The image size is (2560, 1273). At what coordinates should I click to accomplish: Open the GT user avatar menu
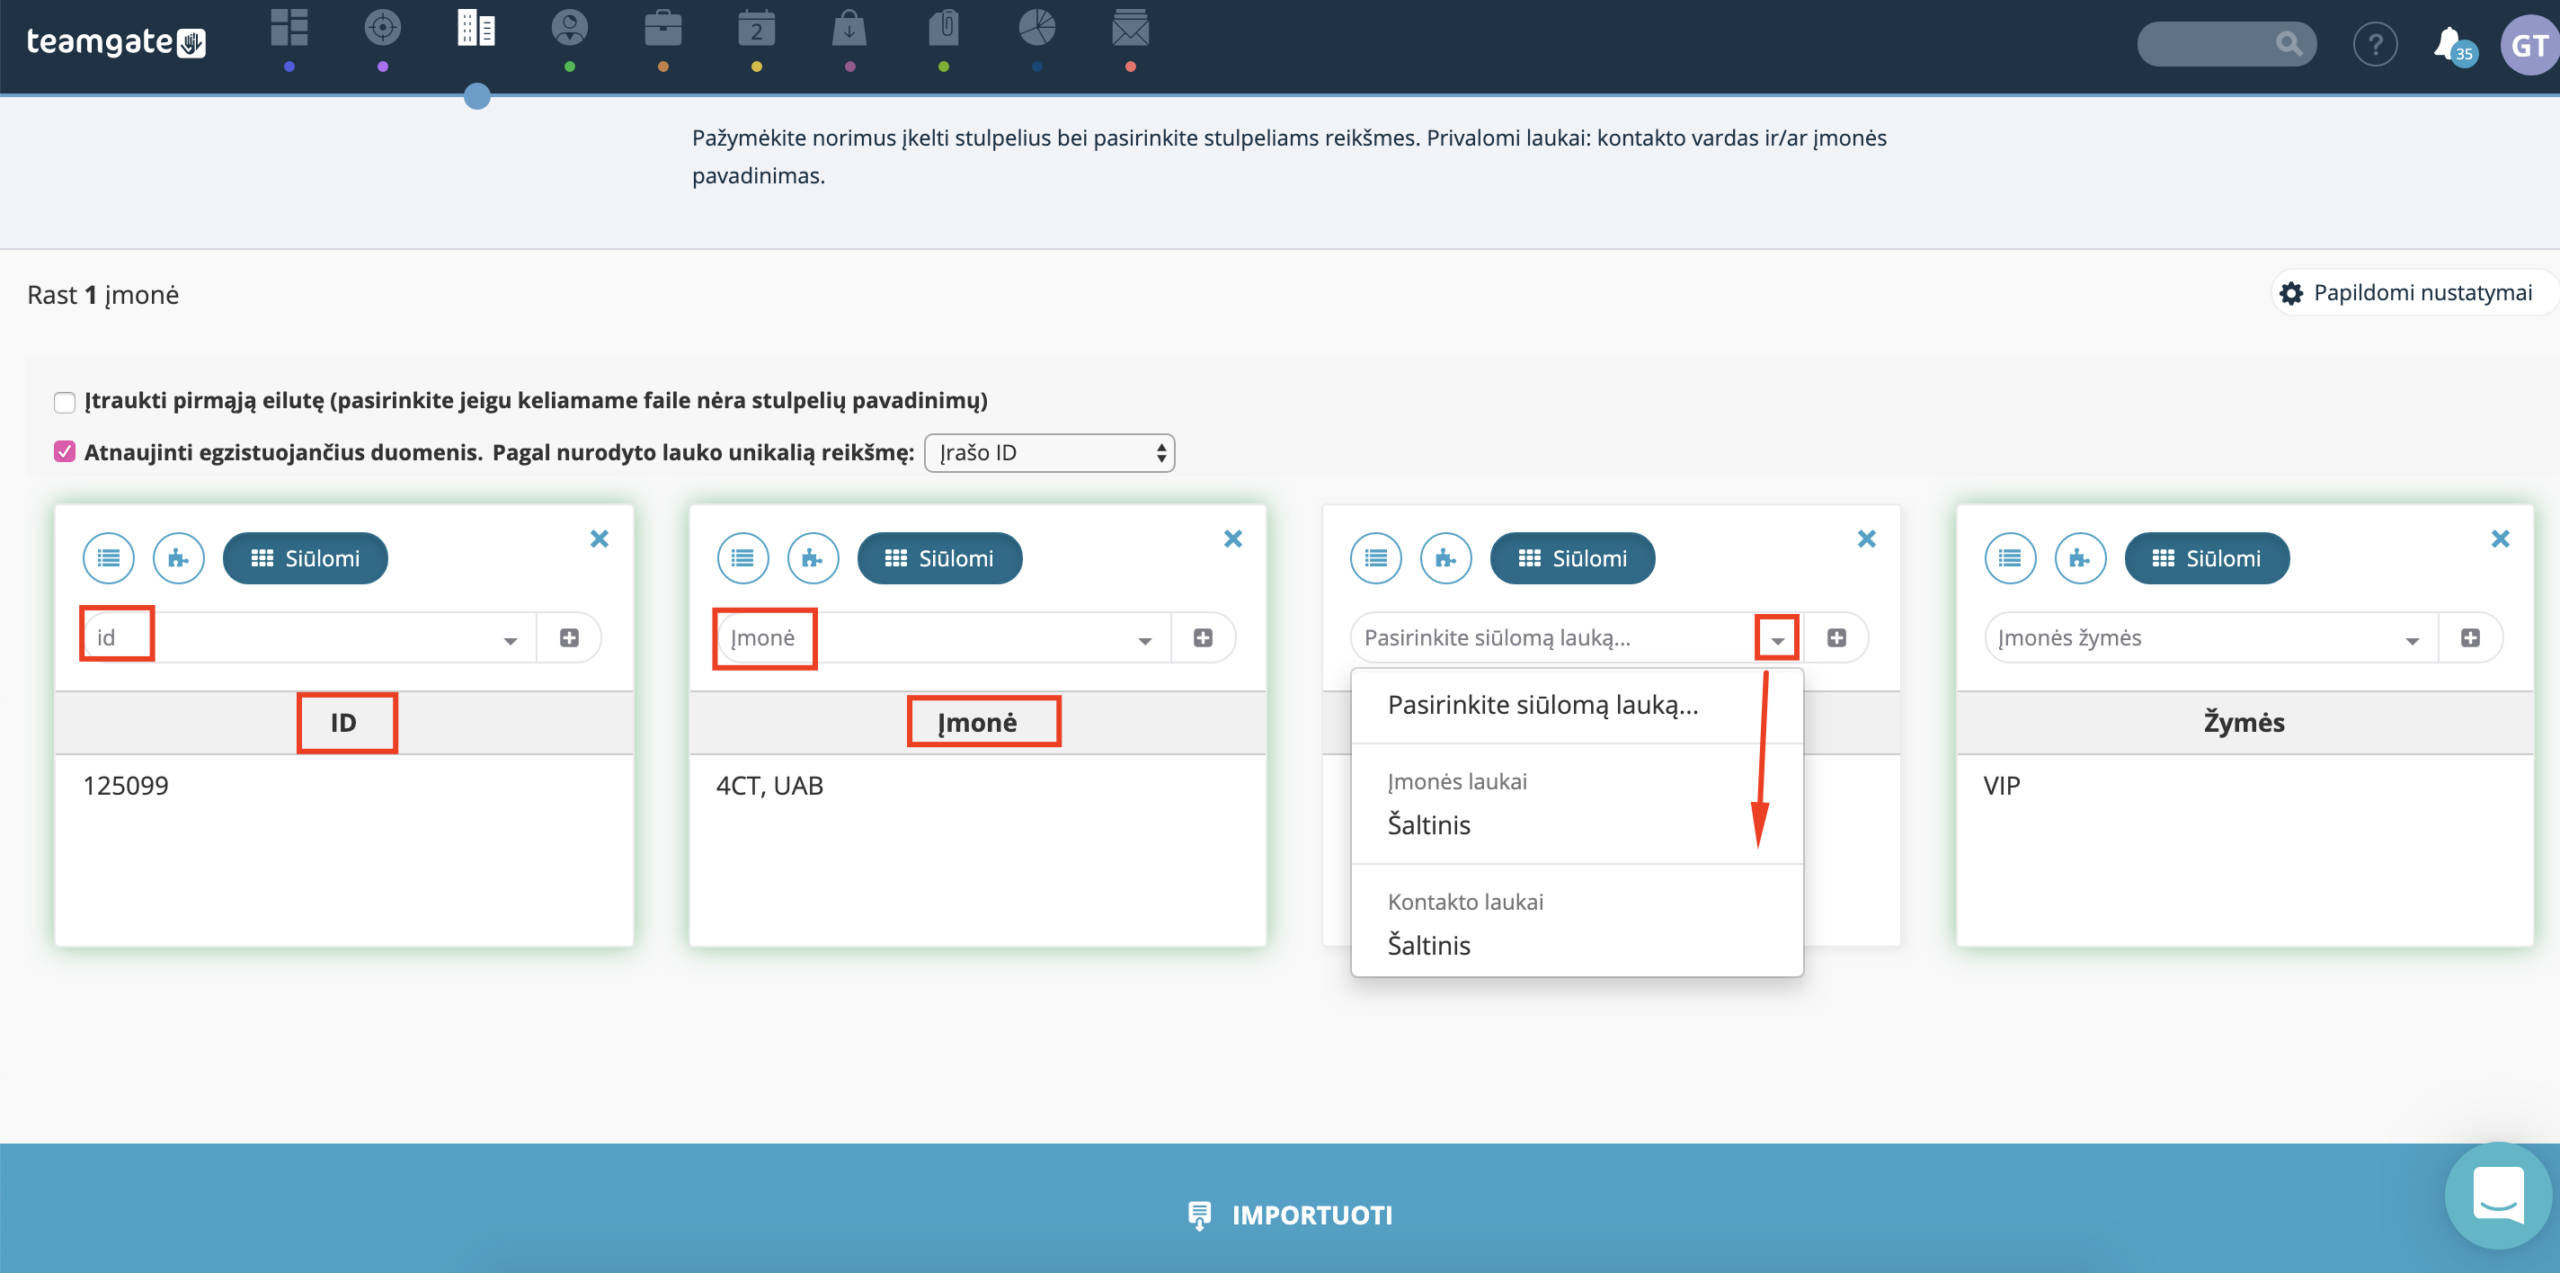coord(2530,45)
